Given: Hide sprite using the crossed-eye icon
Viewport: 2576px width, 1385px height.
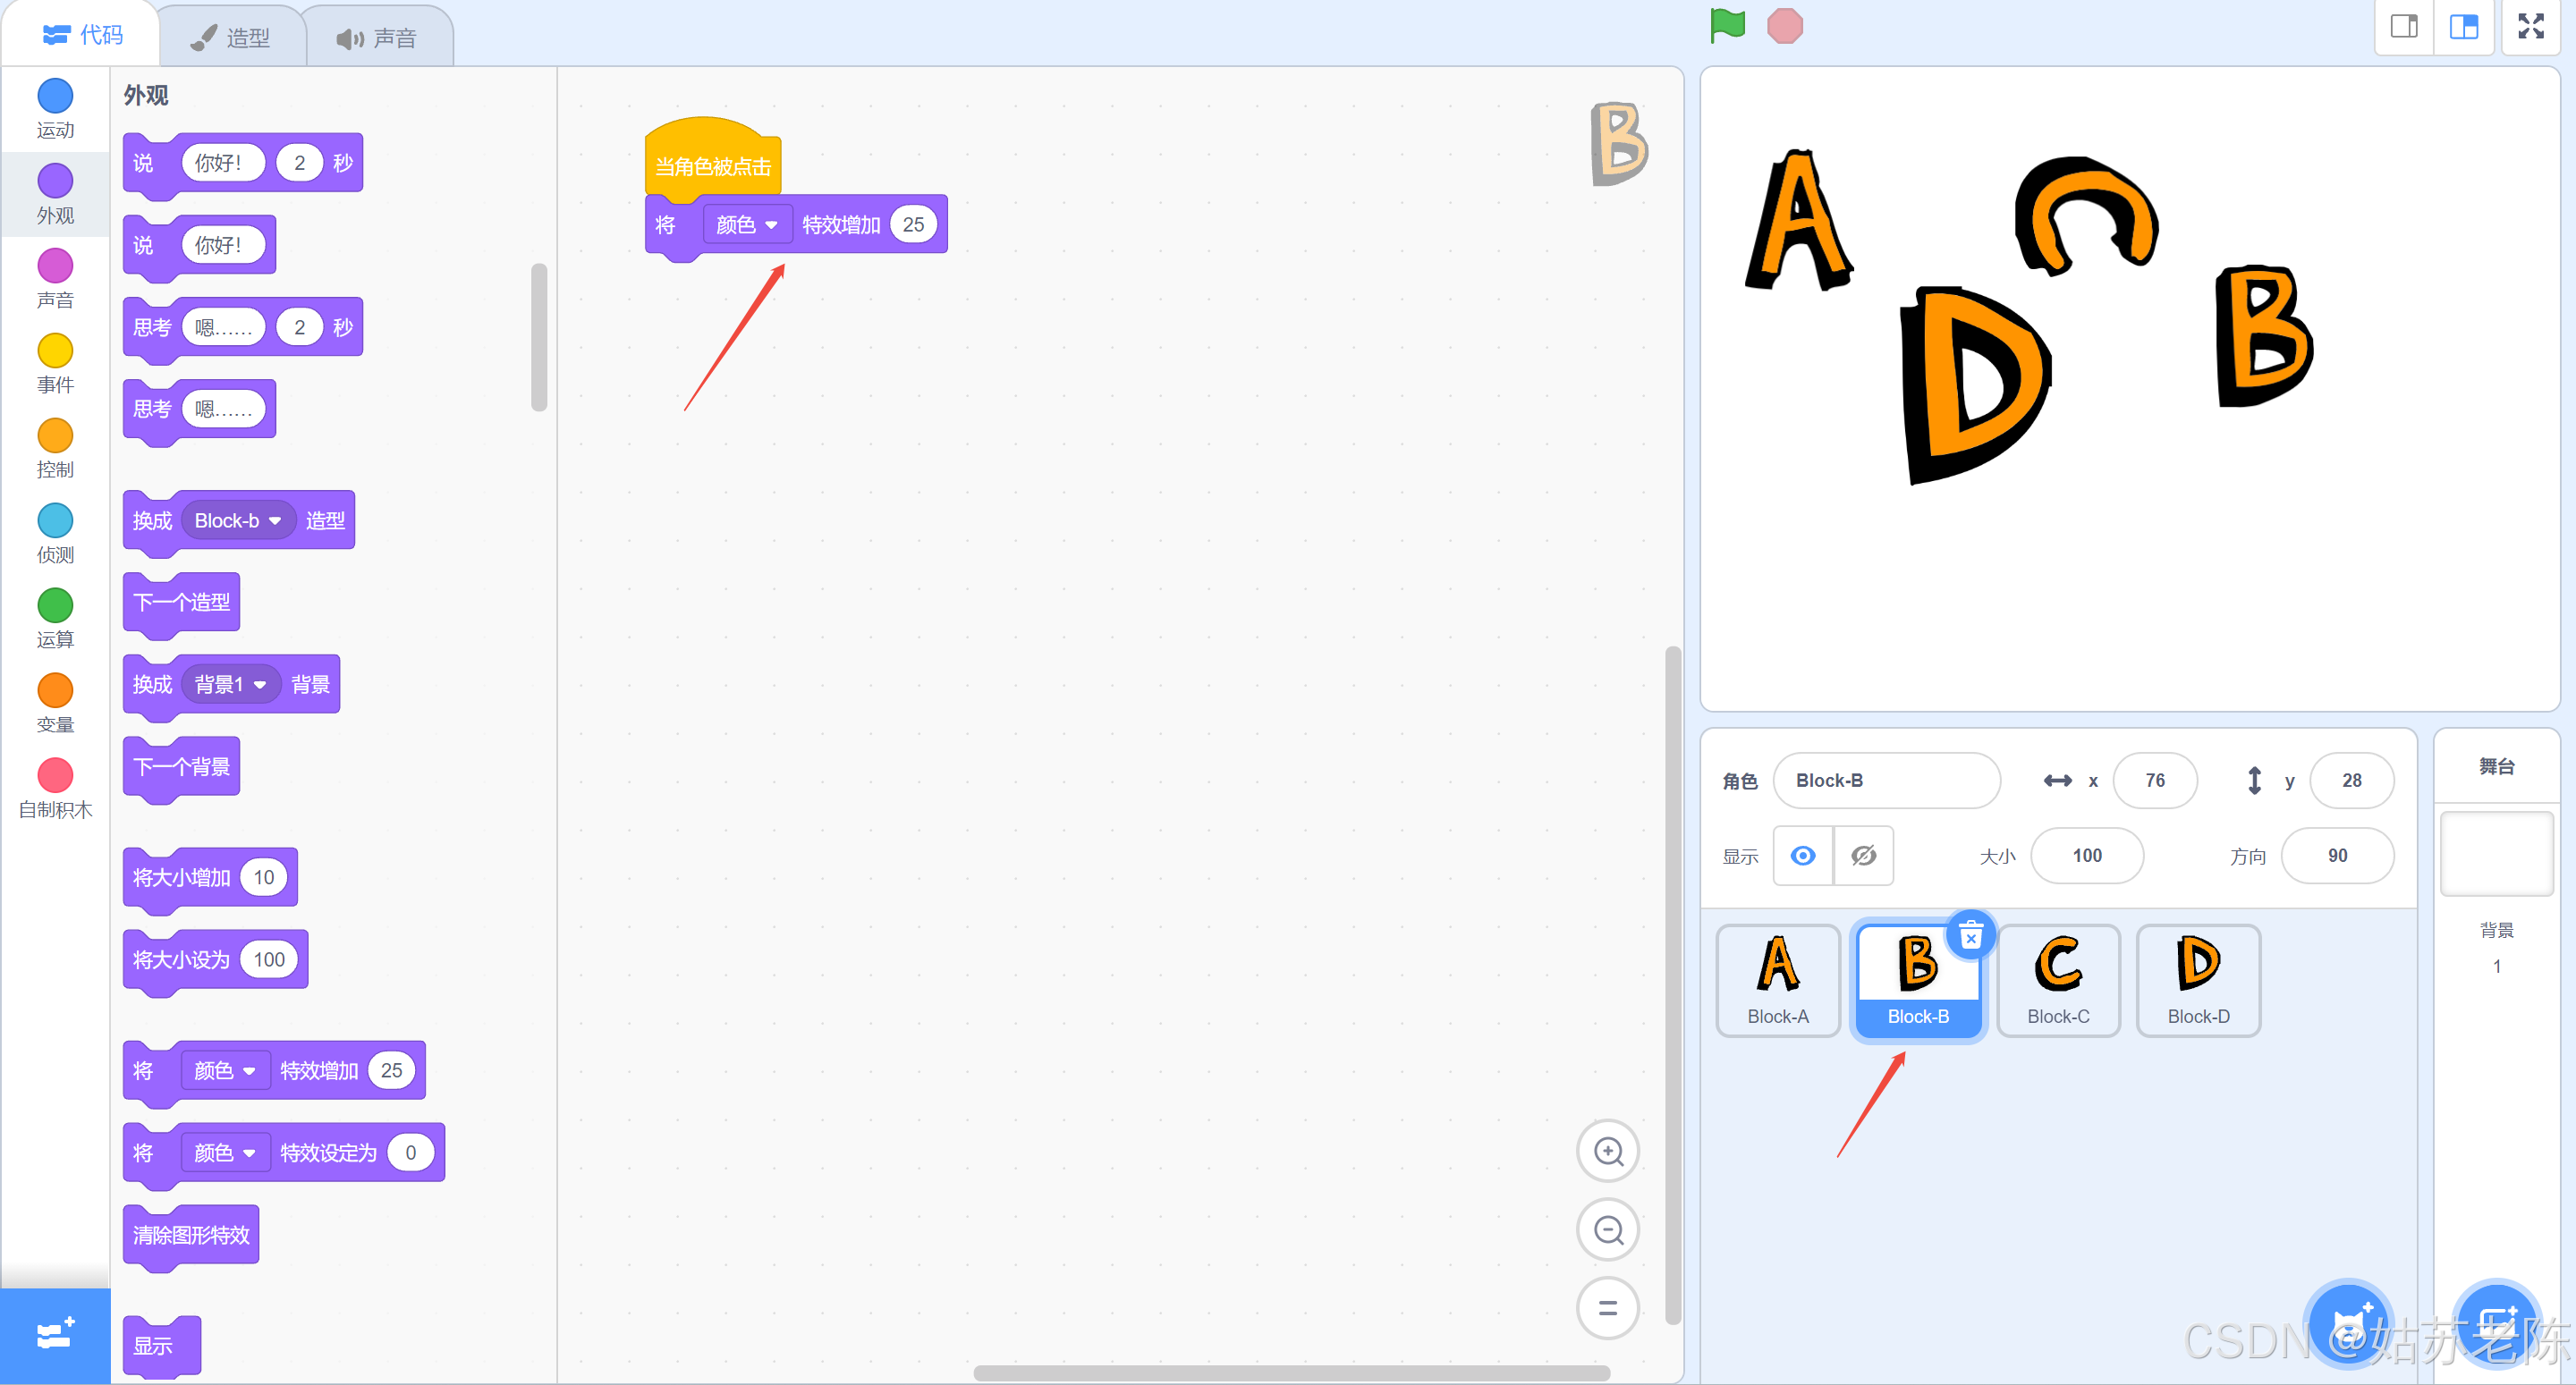Looking at the screenshot, I should (1863, 856).
